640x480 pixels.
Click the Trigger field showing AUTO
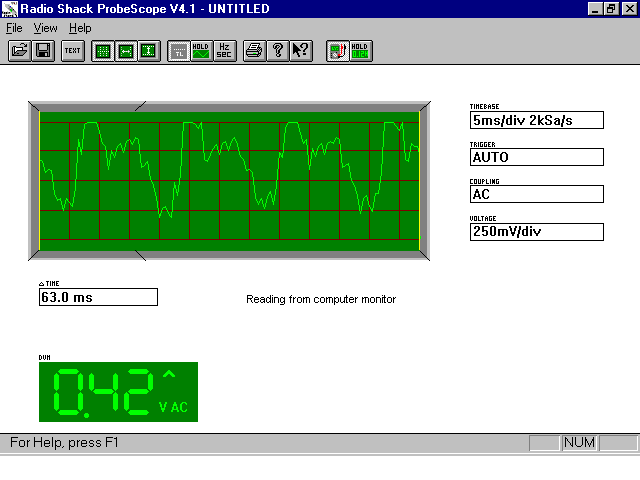pos(537,157)
